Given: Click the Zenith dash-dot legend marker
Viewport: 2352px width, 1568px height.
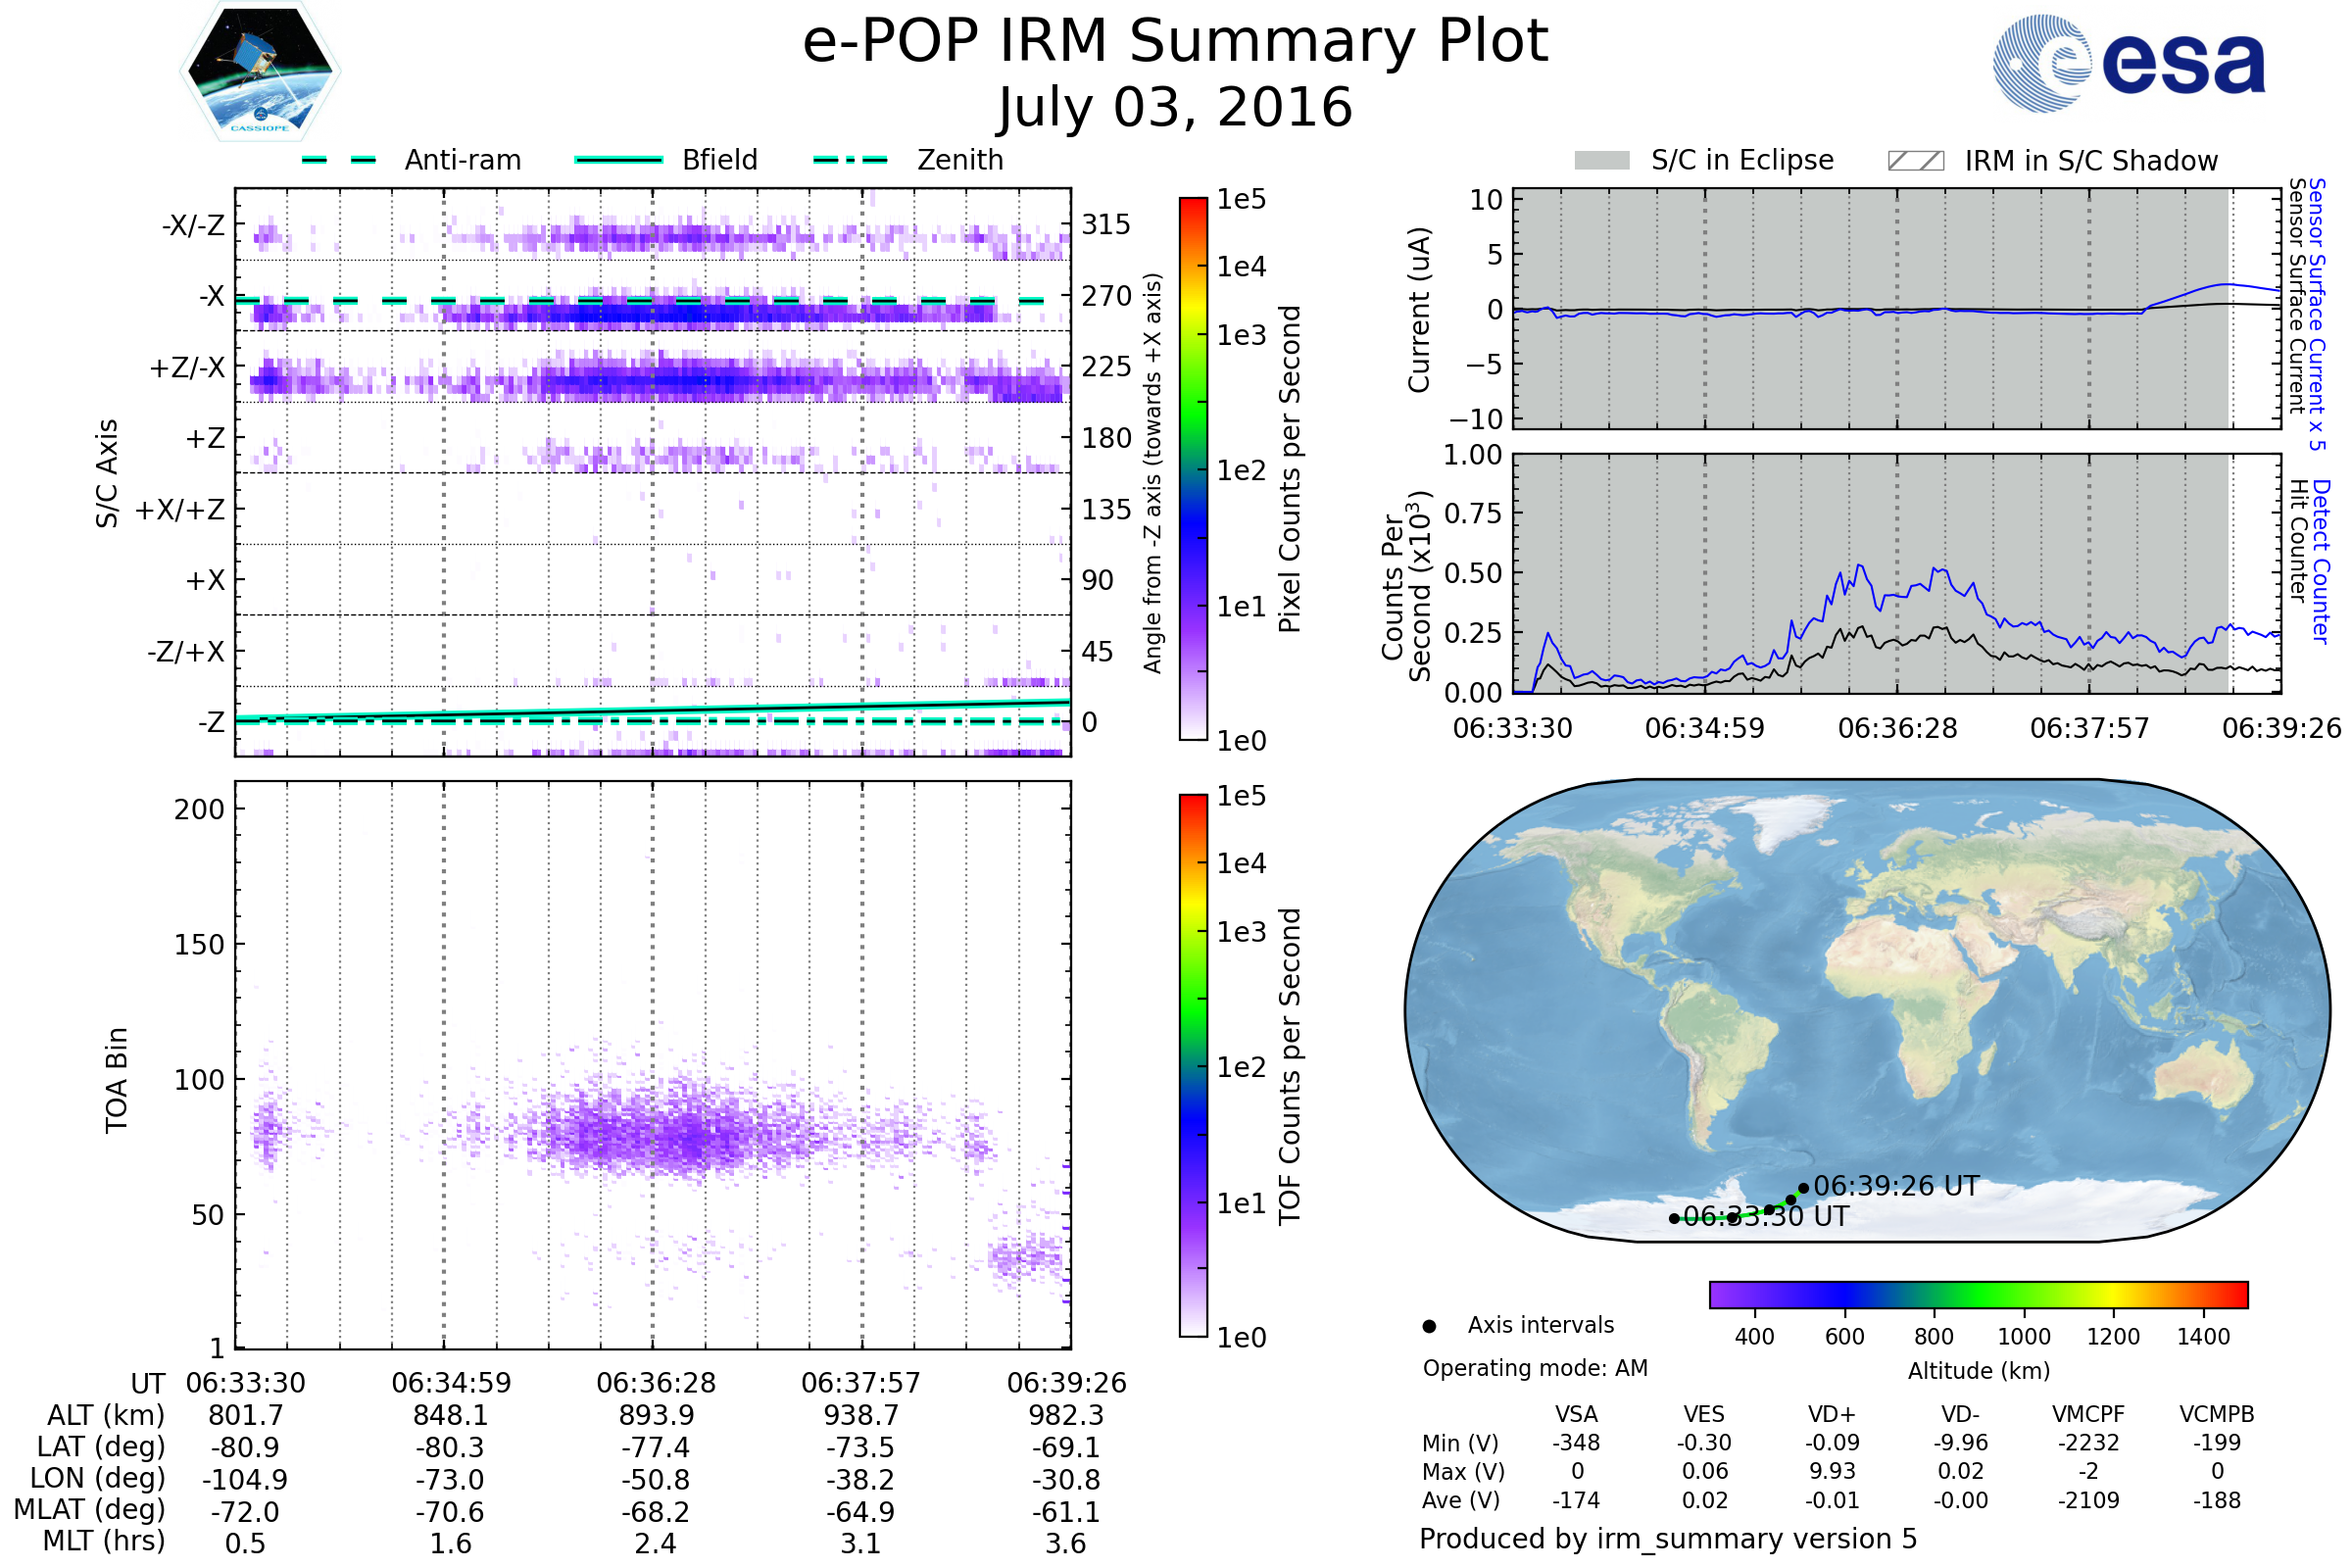Looking at the screenshot, I should (x=851, y=160).
